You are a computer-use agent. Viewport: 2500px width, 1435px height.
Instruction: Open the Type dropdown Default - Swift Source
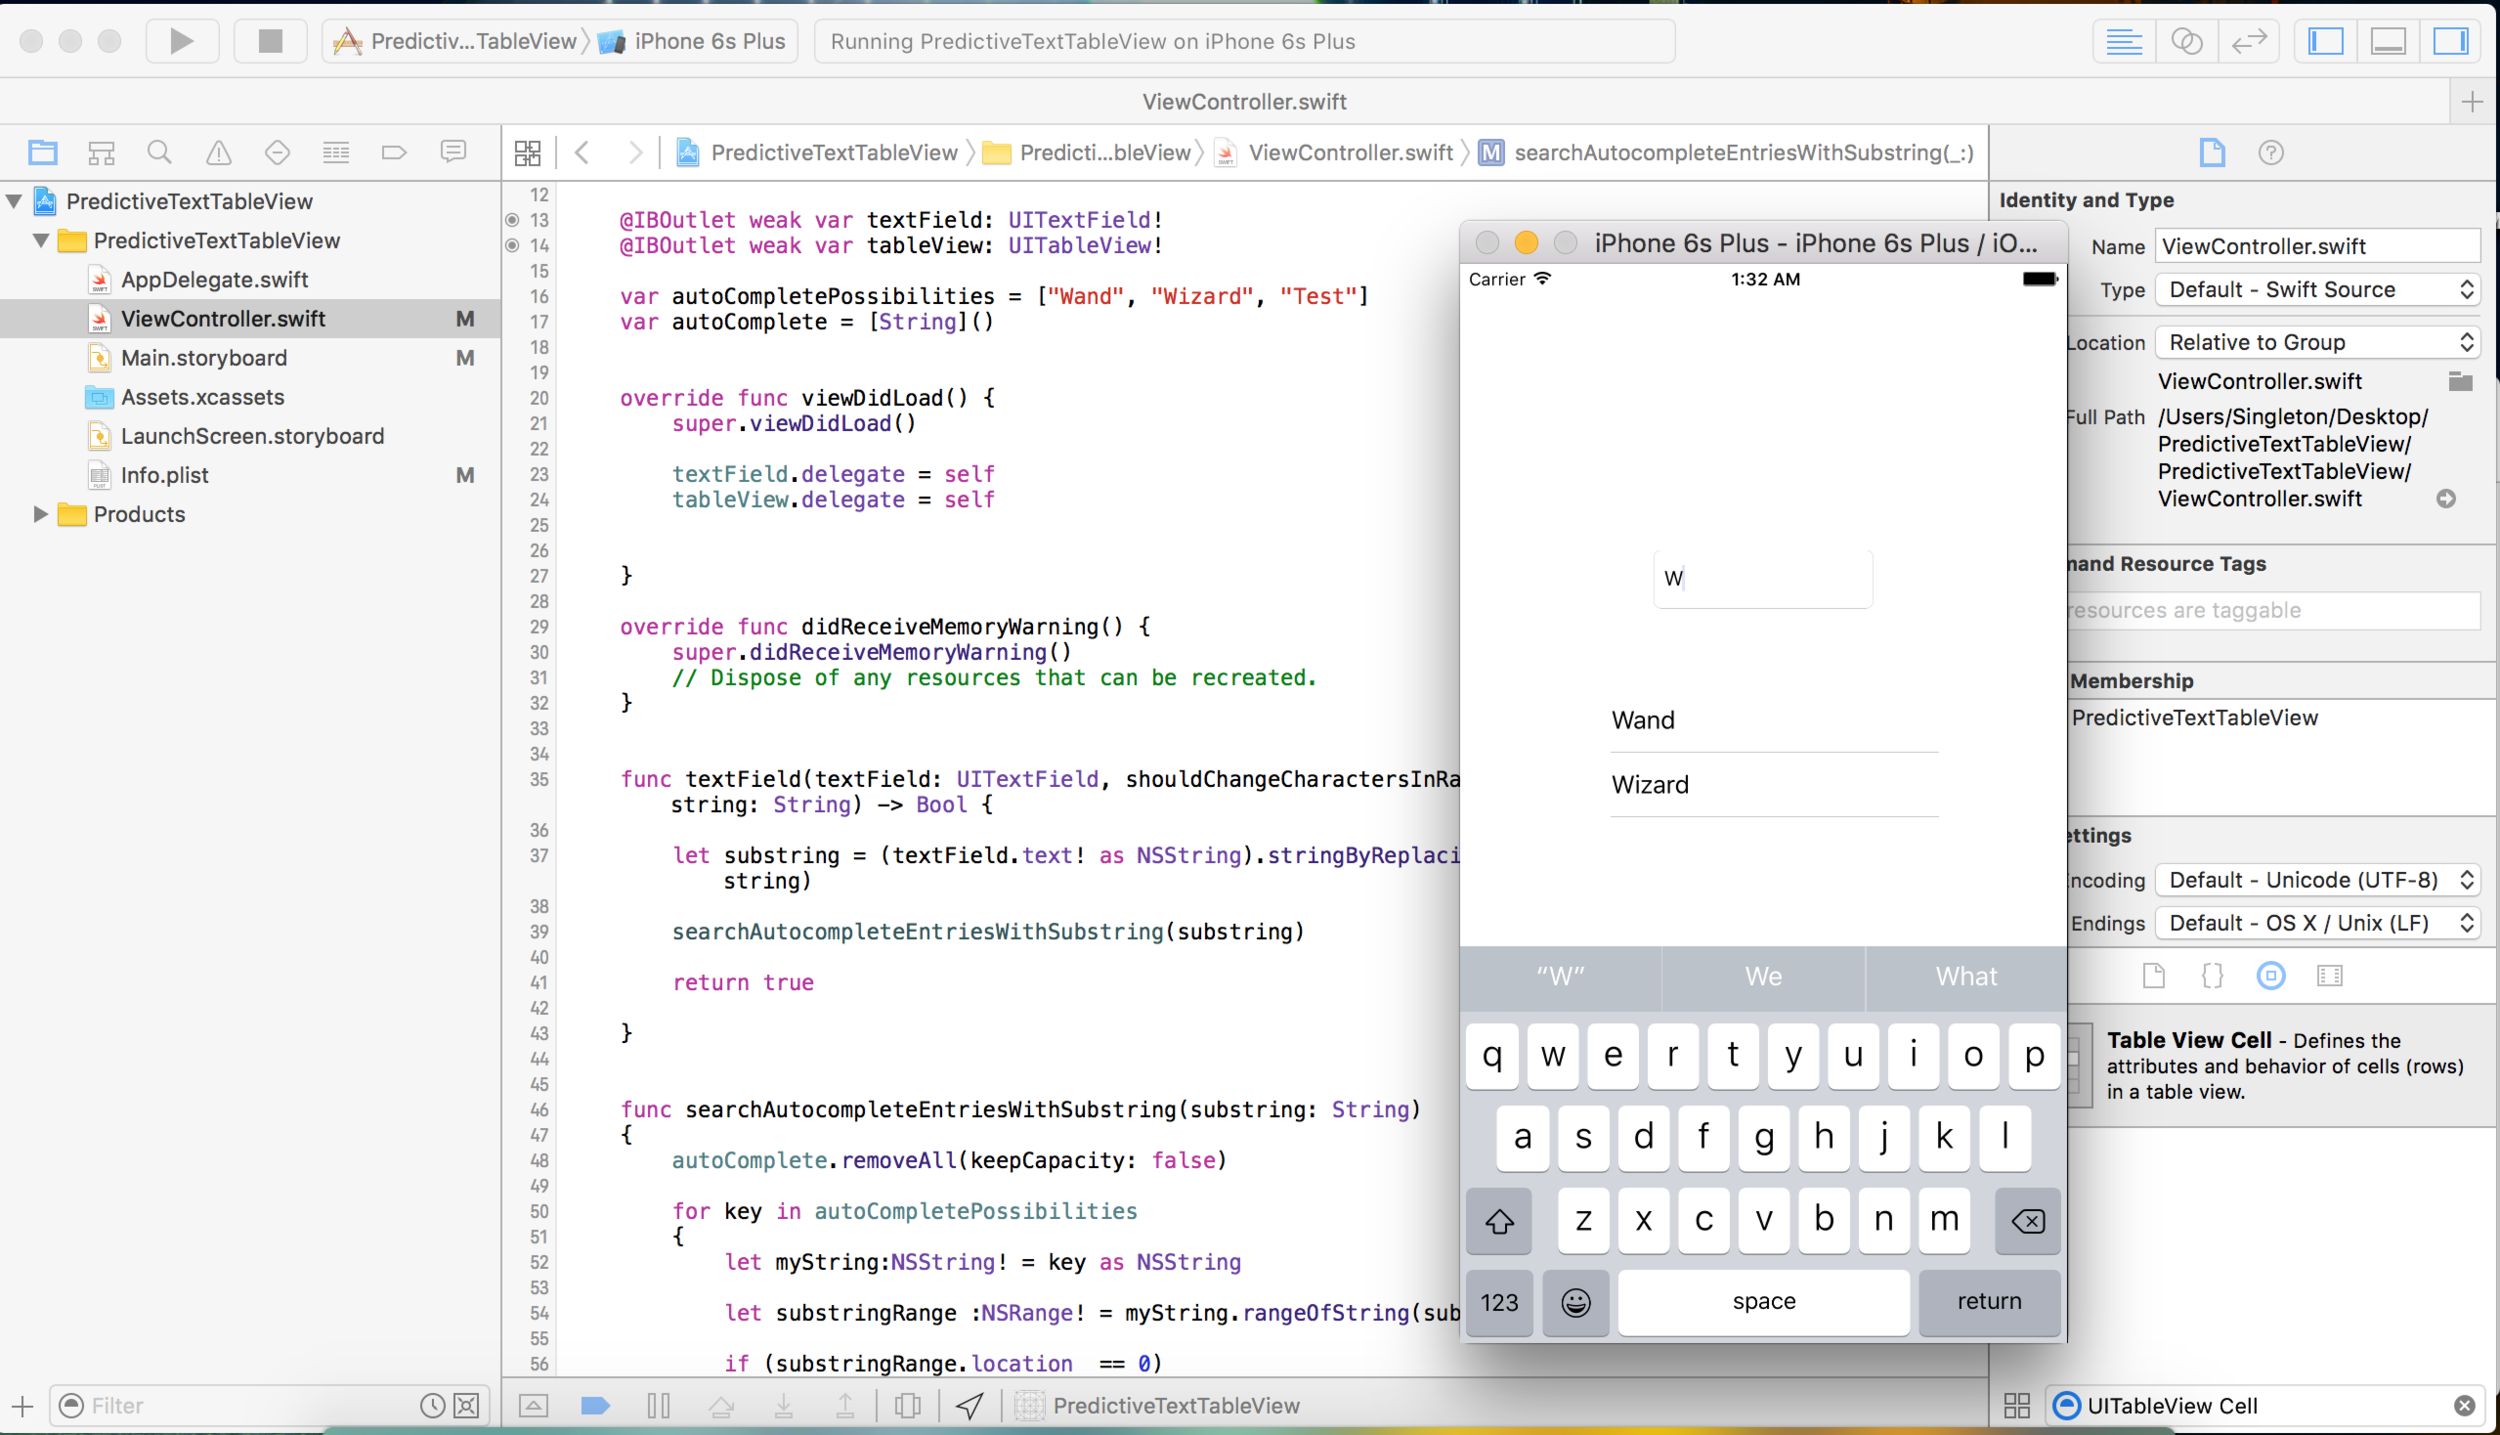click(2317, 290)
